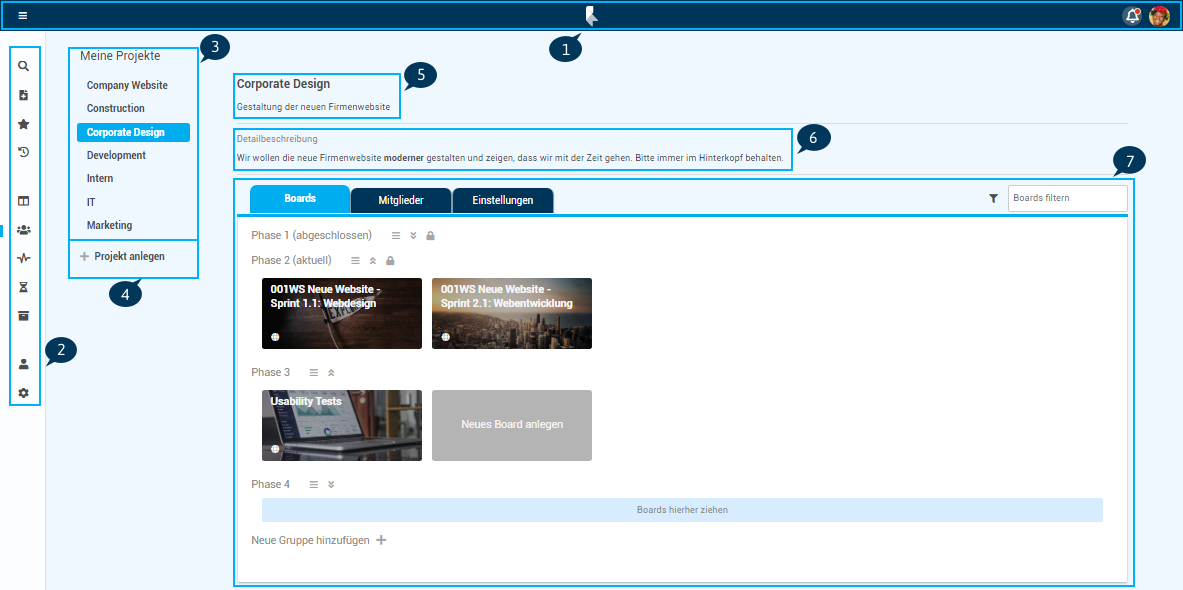This screenshot has height=590, width=1183.
Task: Open the settings gear in sidebar
Action: [x=24, y=393]
